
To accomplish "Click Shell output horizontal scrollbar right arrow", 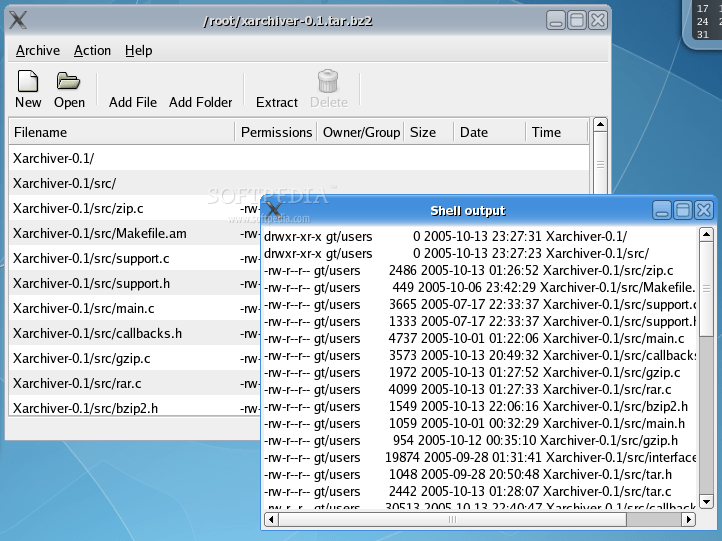I will (688, 519).
